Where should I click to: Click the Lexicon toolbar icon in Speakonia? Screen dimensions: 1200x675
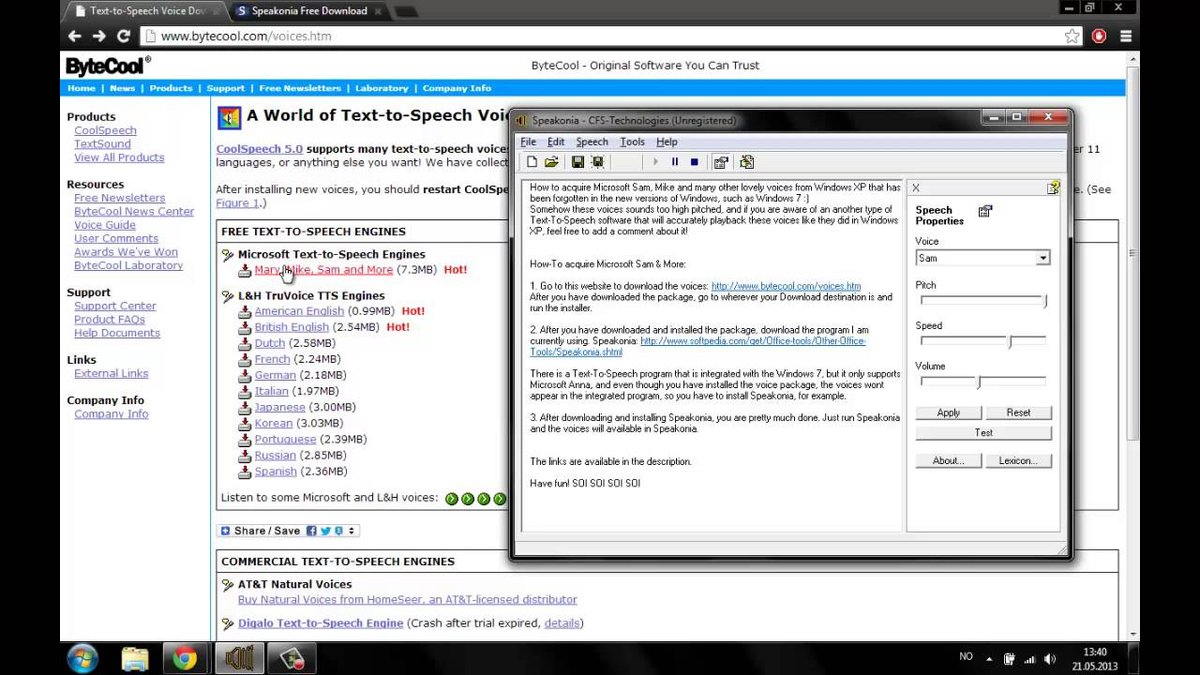coord(747,161)
